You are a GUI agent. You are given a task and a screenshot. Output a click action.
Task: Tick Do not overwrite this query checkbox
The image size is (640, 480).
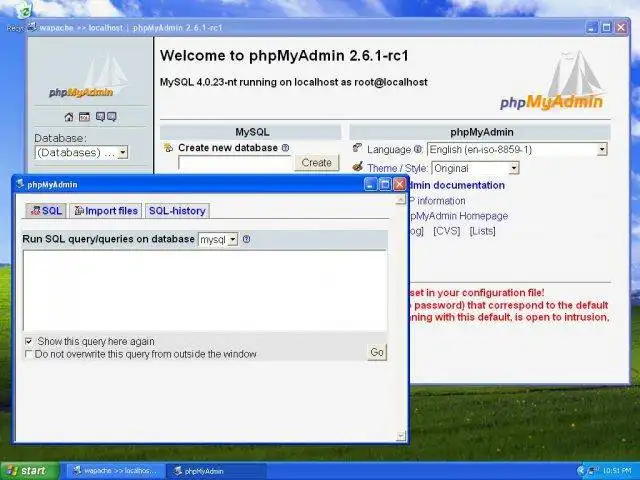pyautogui.click(x=29, y=354)
